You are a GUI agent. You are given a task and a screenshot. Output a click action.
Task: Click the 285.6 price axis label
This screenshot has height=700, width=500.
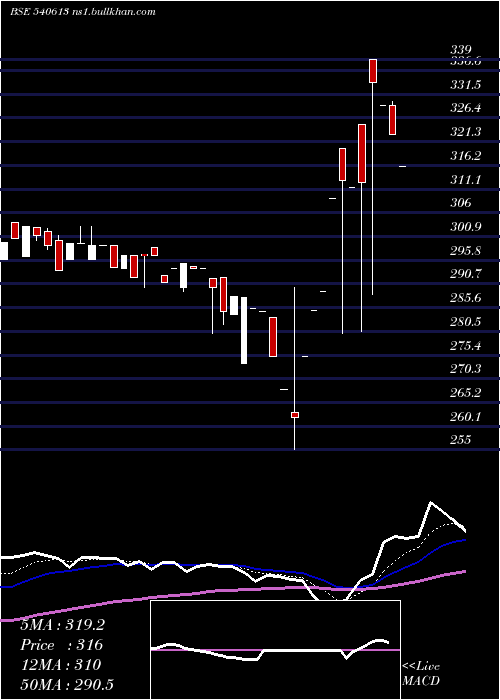(x=466, y=298)
